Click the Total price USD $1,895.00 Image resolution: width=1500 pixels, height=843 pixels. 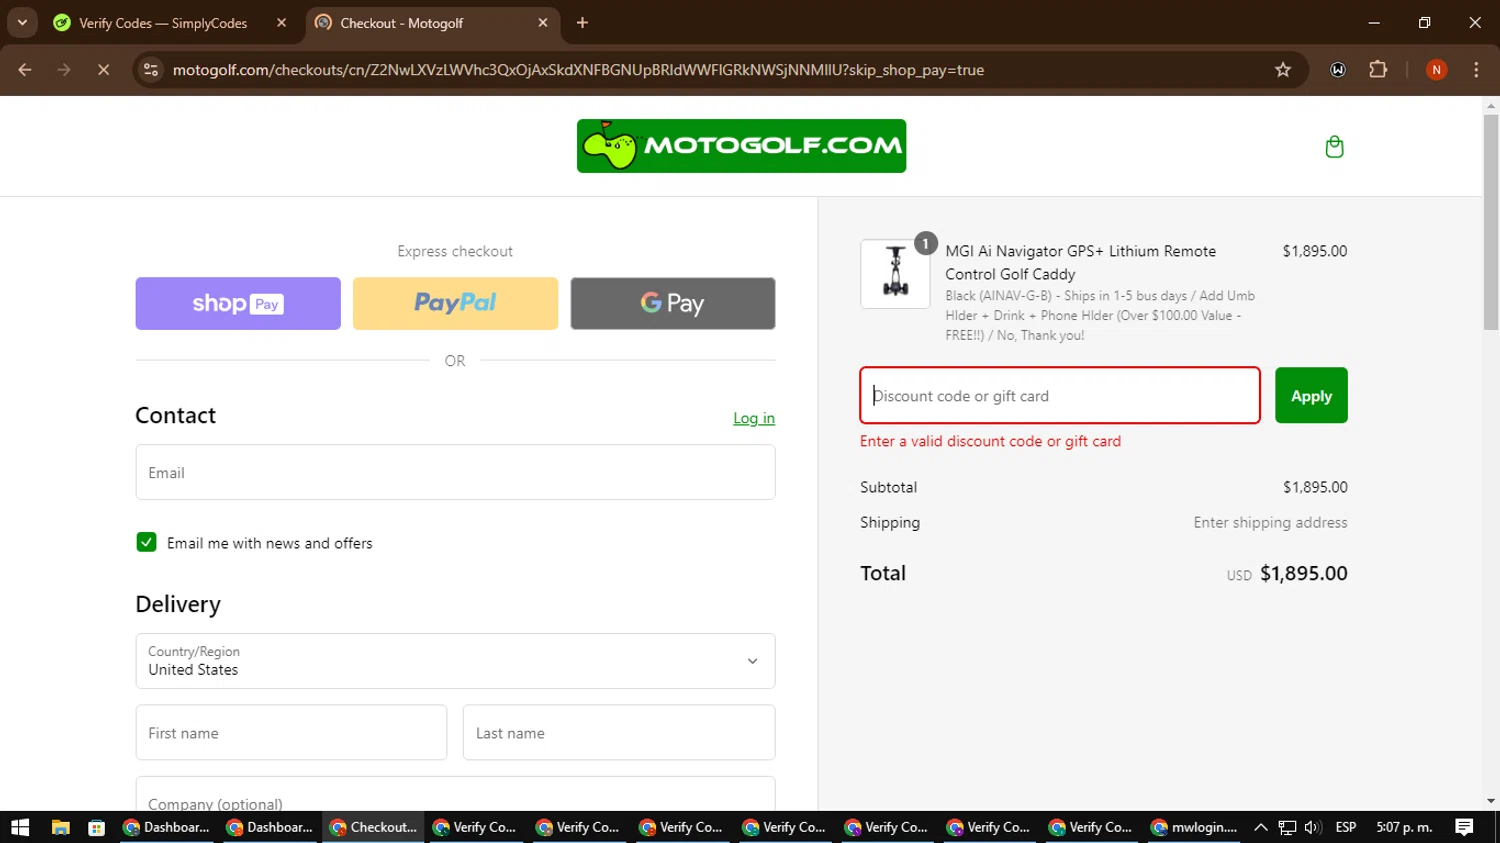click(x=1287, y=573)
